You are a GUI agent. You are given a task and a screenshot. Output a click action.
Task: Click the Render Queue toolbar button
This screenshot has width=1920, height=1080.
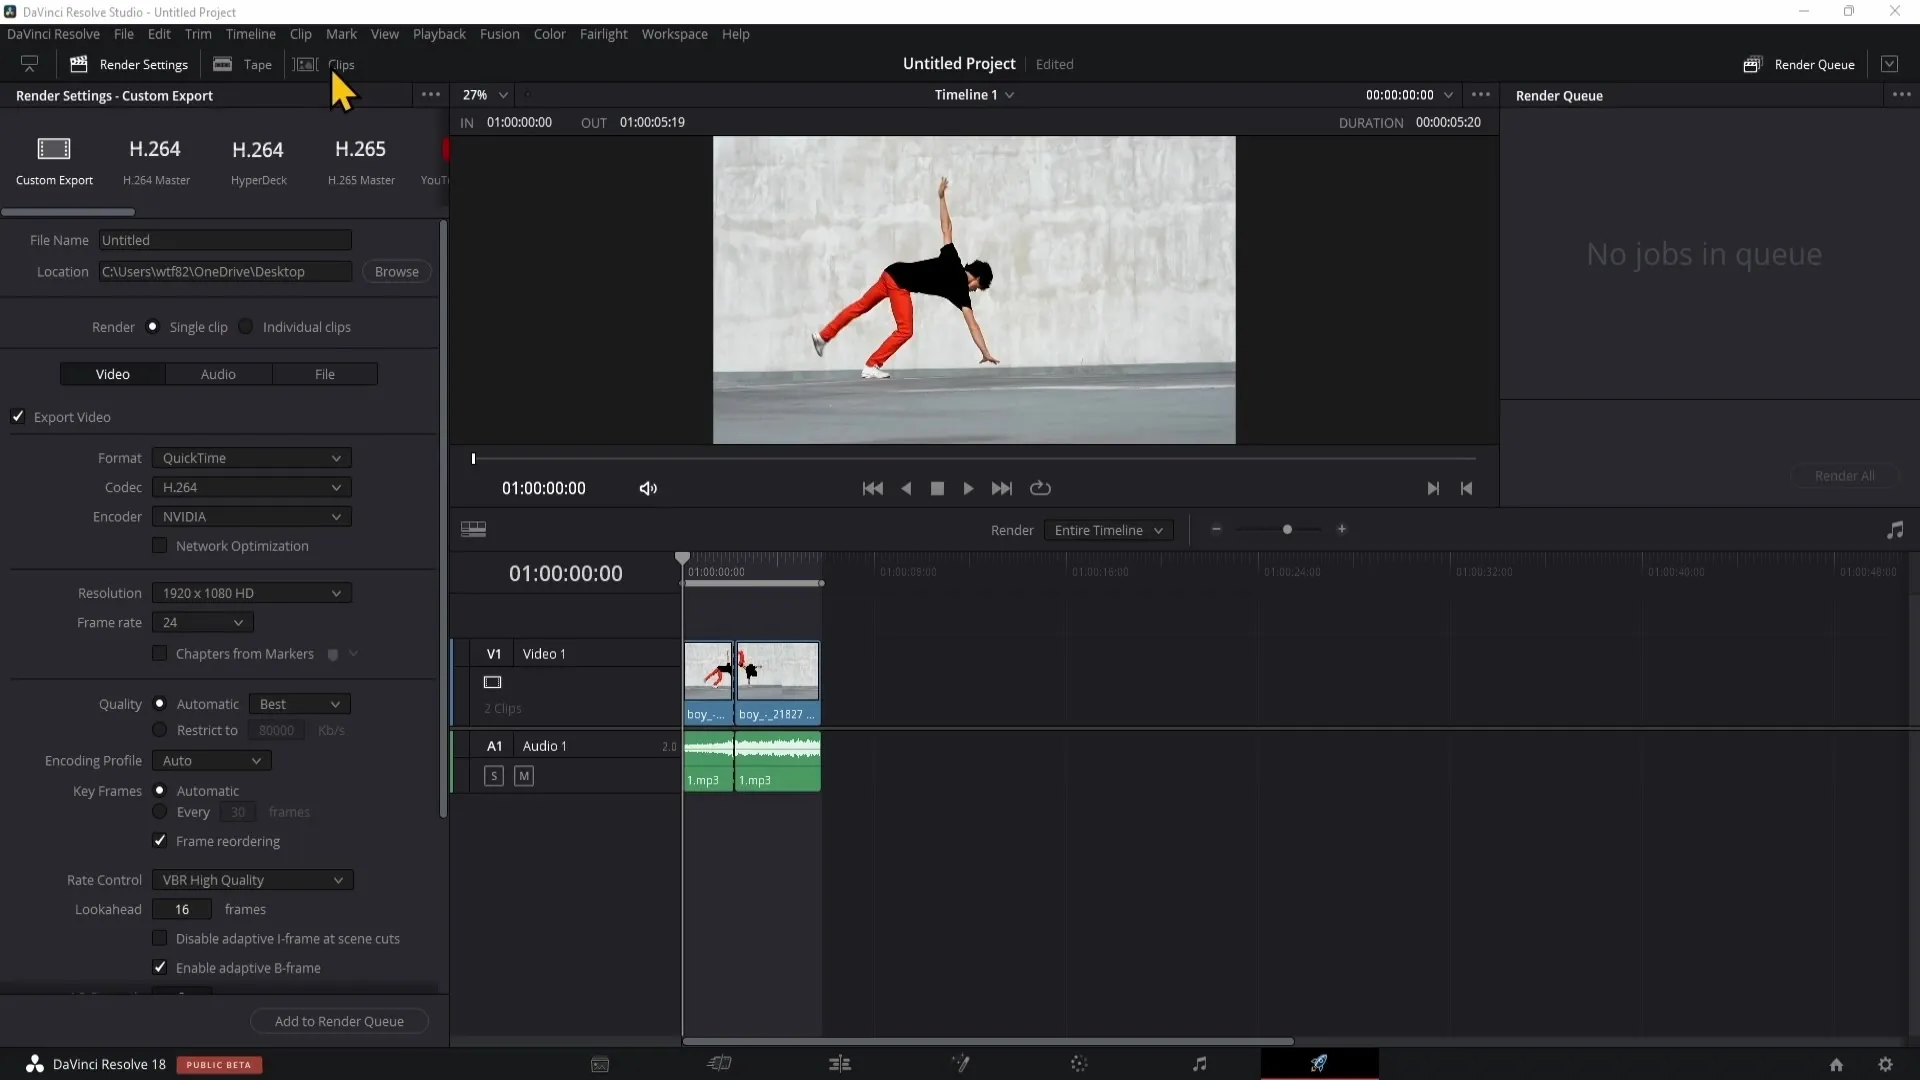[1799, 64]
